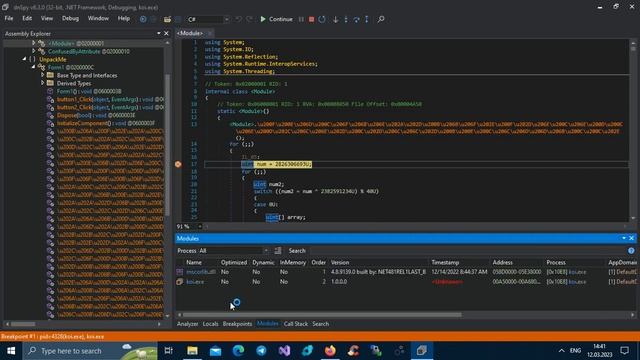This screenshot has height=360, width=640.
Task: Collapse the UnpackMe namespace node
Action: [24, 59]
